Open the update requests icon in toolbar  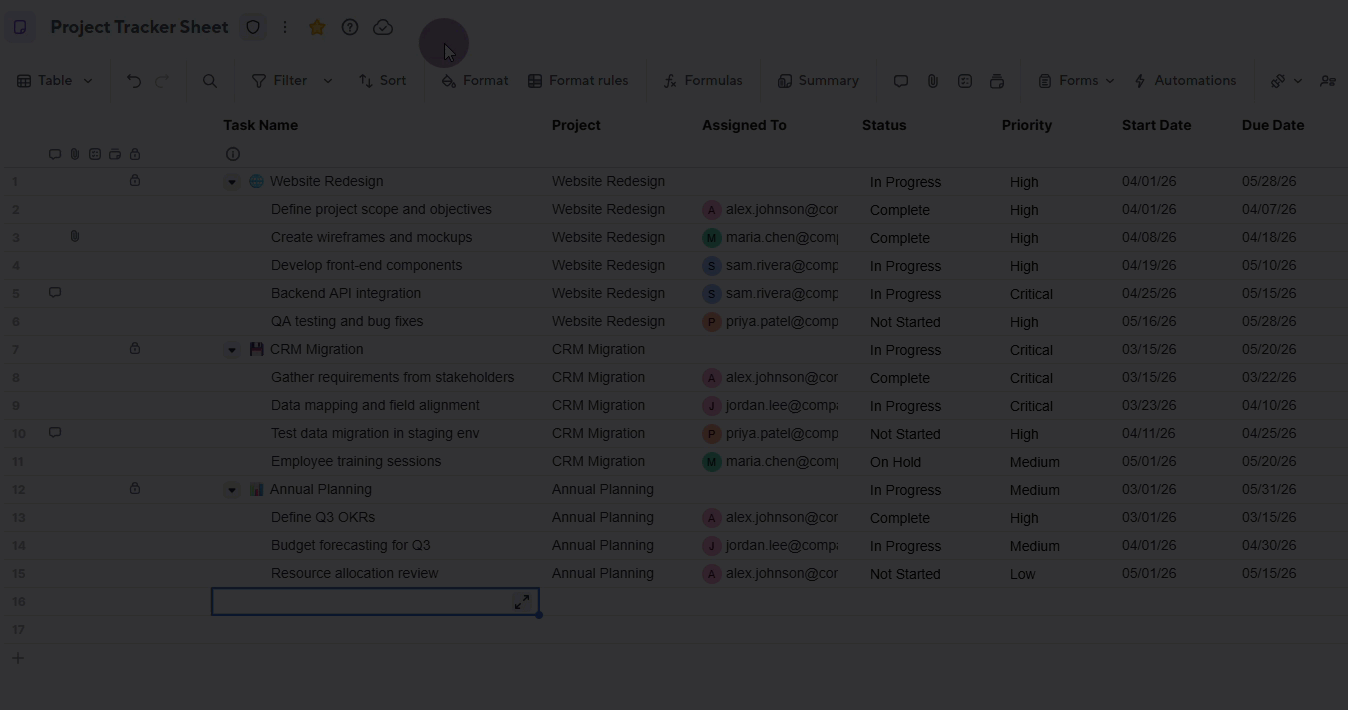coord(997,81)
